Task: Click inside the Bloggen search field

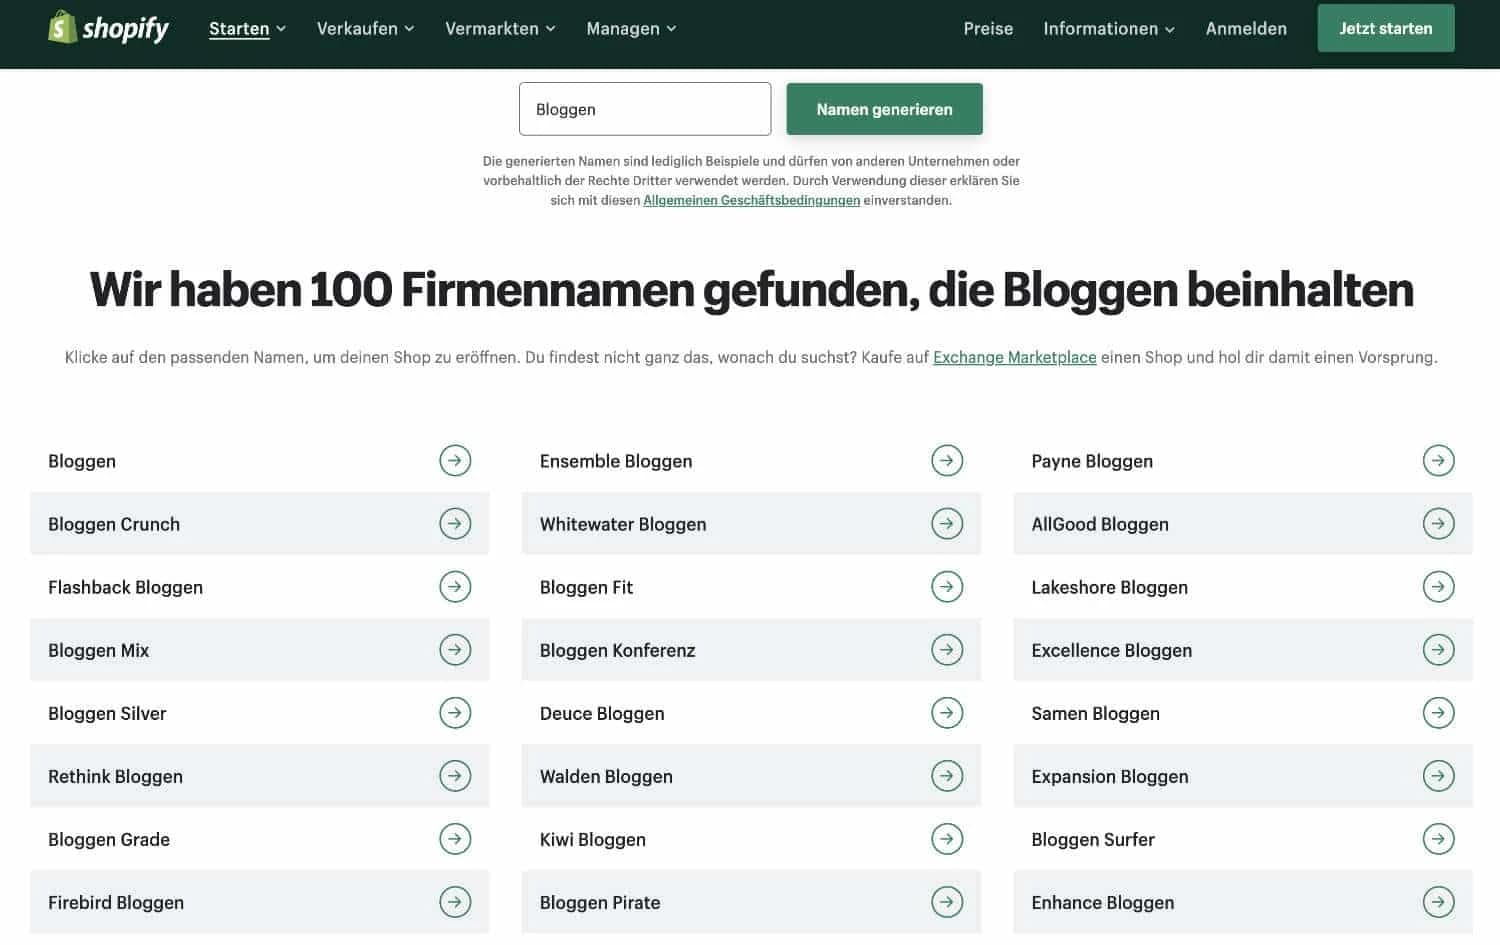Action: point(645,109)
